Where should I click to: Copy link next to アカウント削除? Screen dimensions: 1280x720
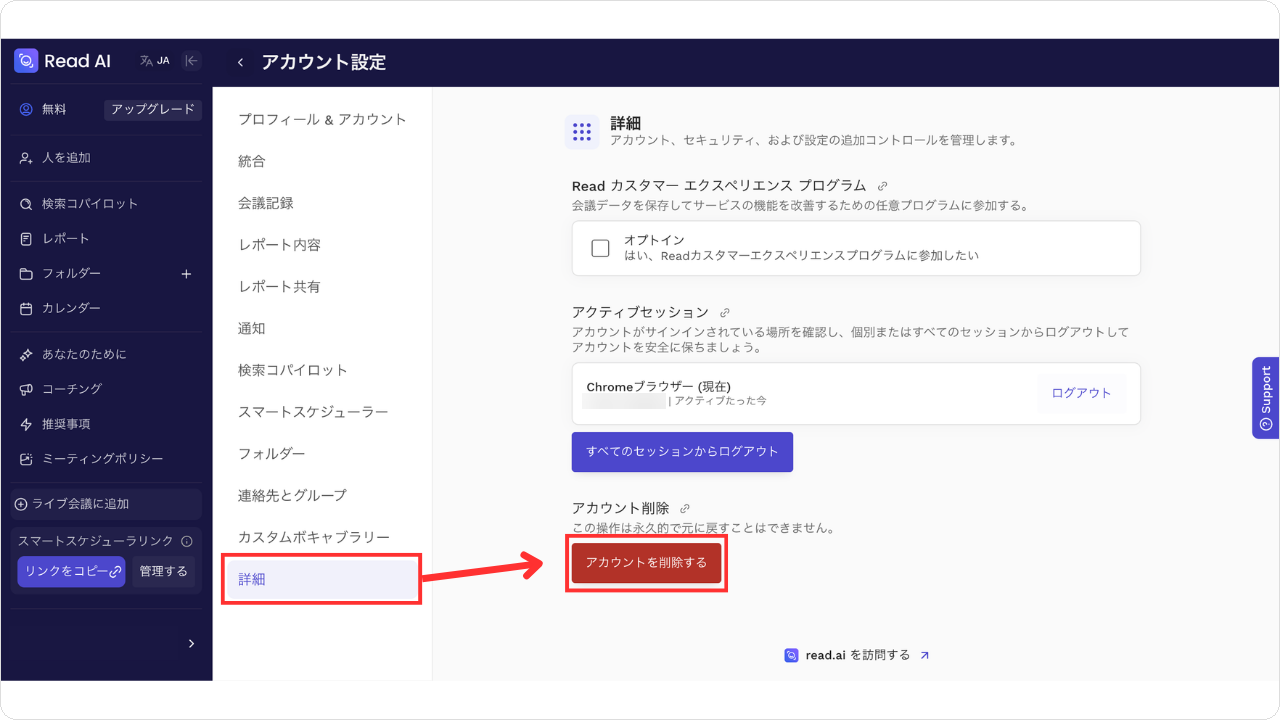[x=685, y=509]
